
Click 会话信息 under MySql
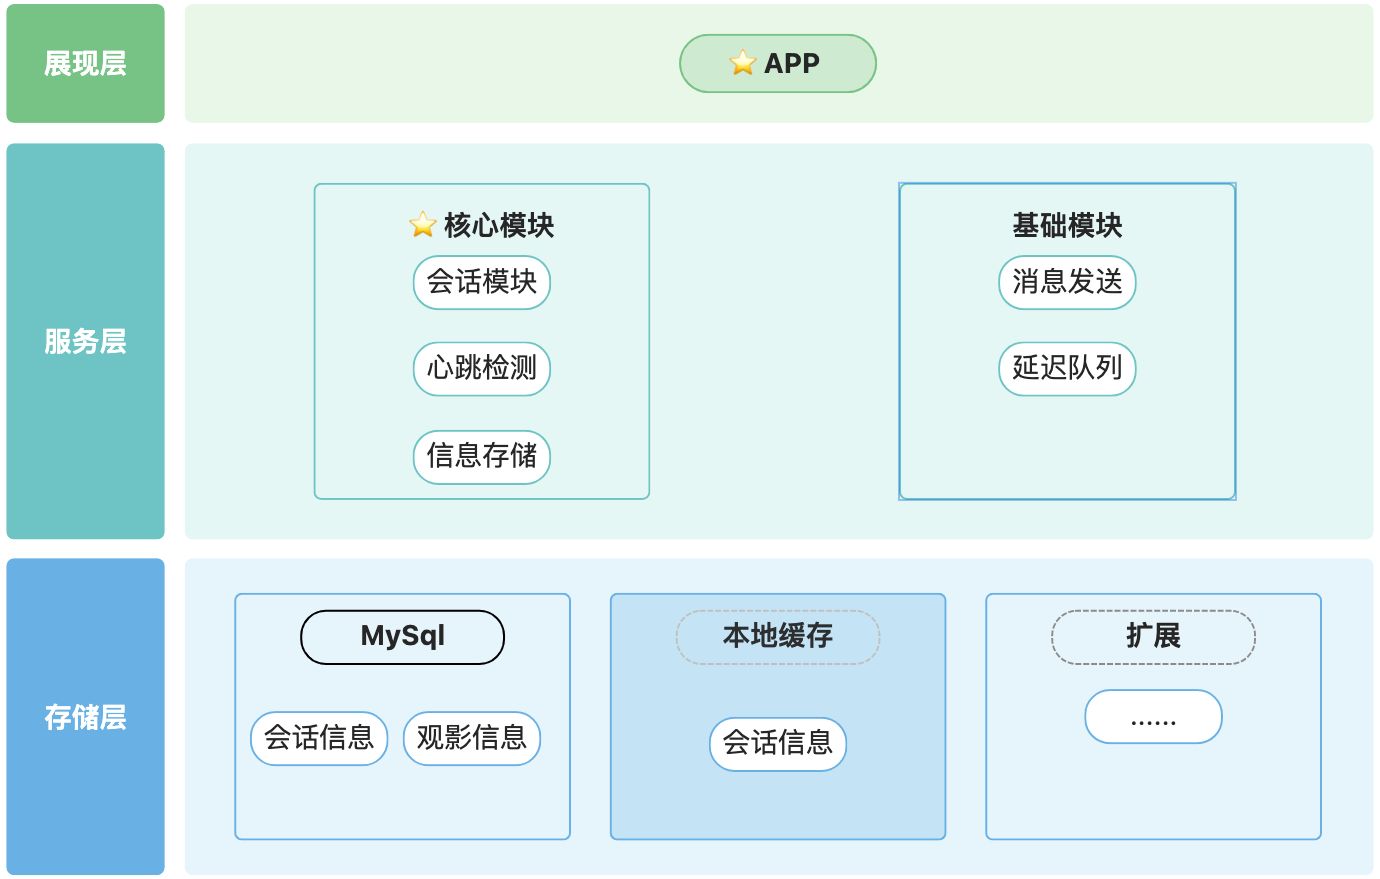tap(319, 738)
